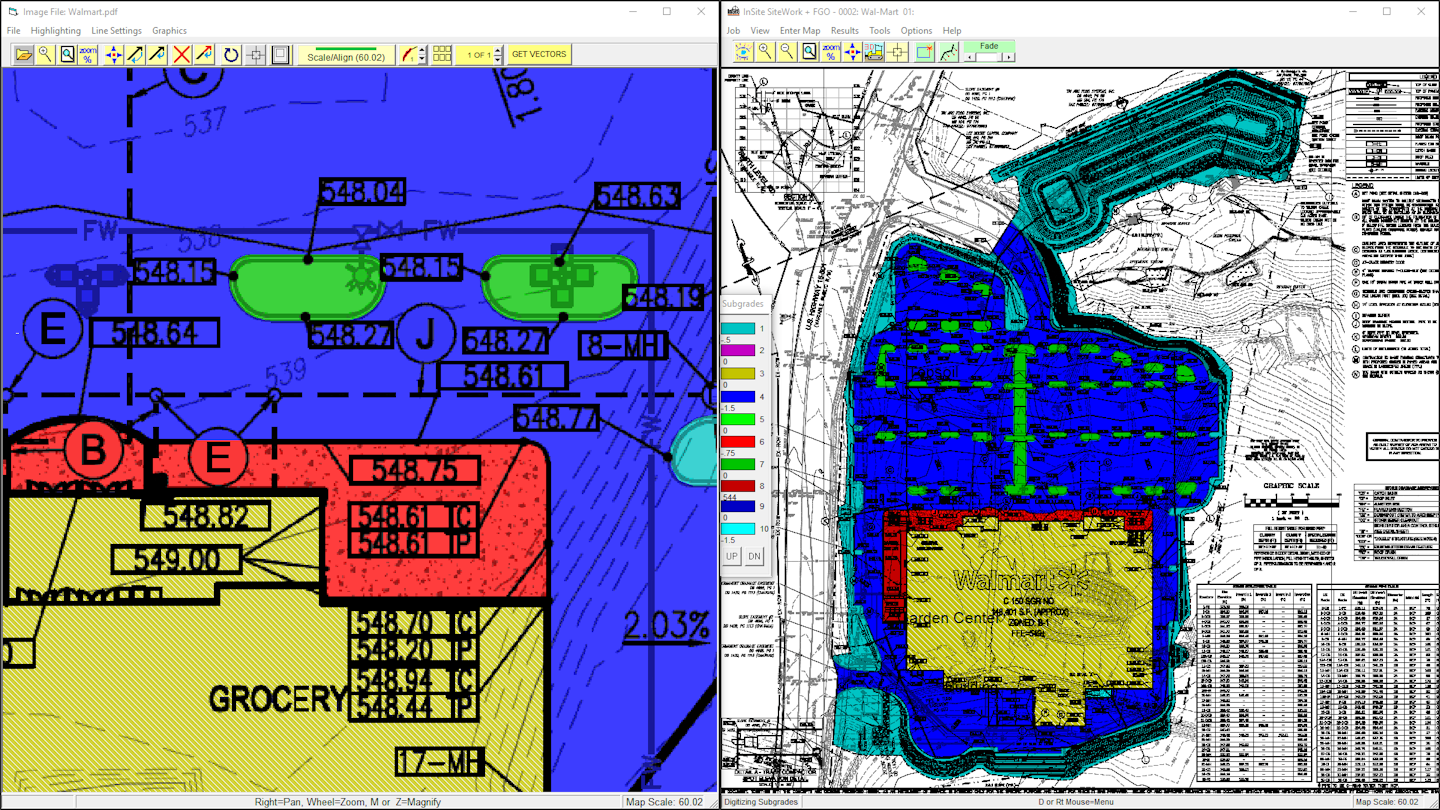Open the Job menu in InSite
Image resolution: width=1440 pixels, height=810 pixels.
[x=733, y=31]
